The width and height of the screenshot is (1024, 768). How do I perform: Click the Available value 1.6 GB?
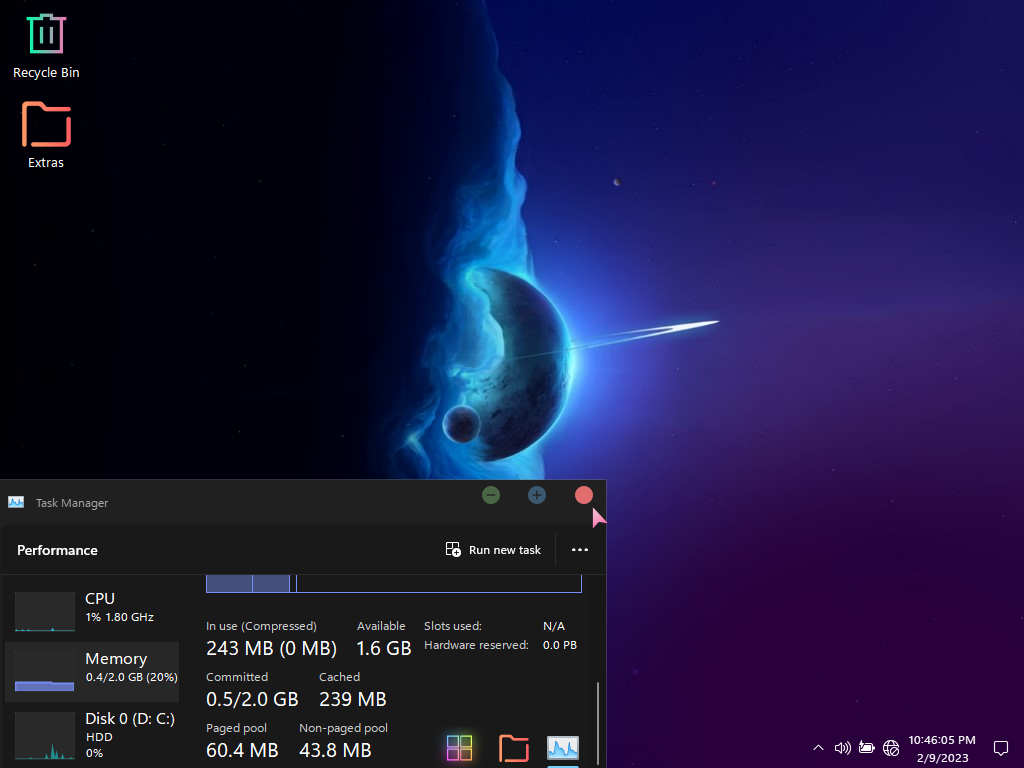(384, 648)
